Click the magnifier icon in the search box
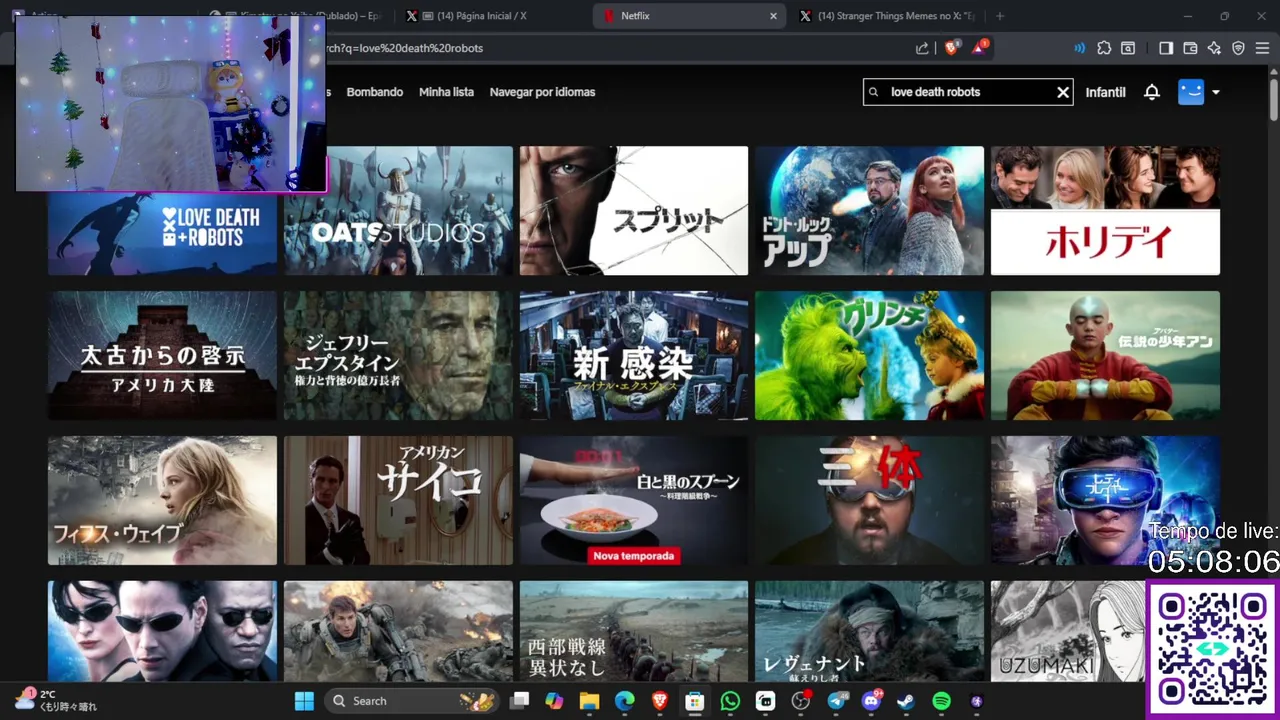The width and height of the screenshot is (1280, 720). pyautogui.click(x=874, y=92)
